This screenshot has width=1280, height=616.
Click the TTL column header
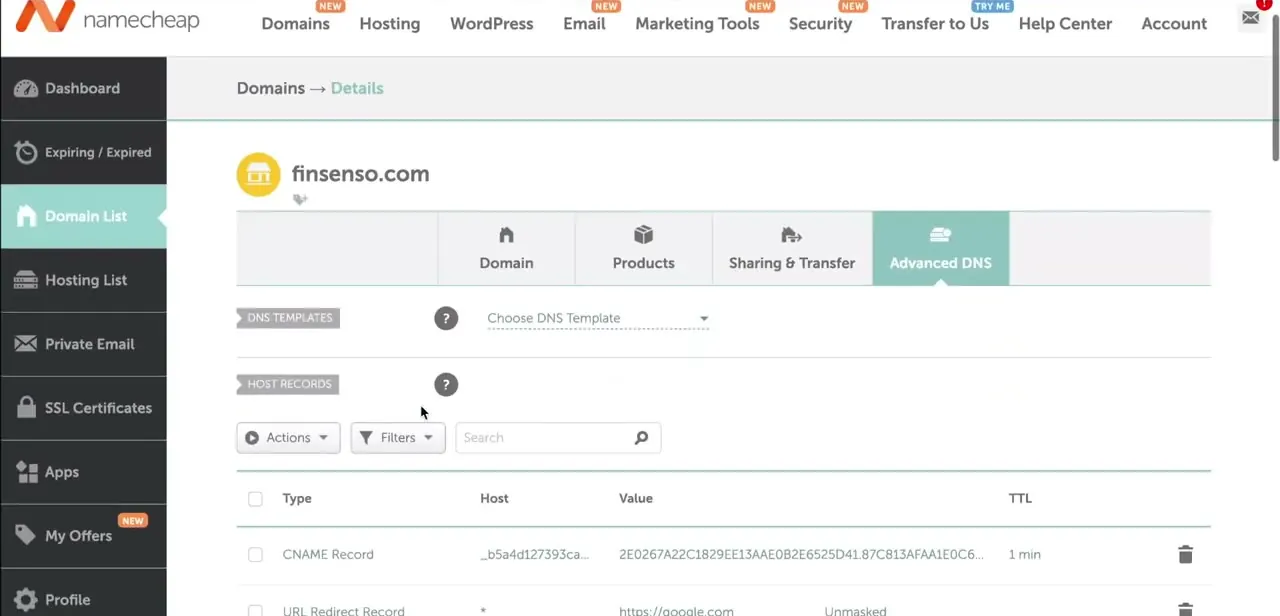(x=1020, y=498)
